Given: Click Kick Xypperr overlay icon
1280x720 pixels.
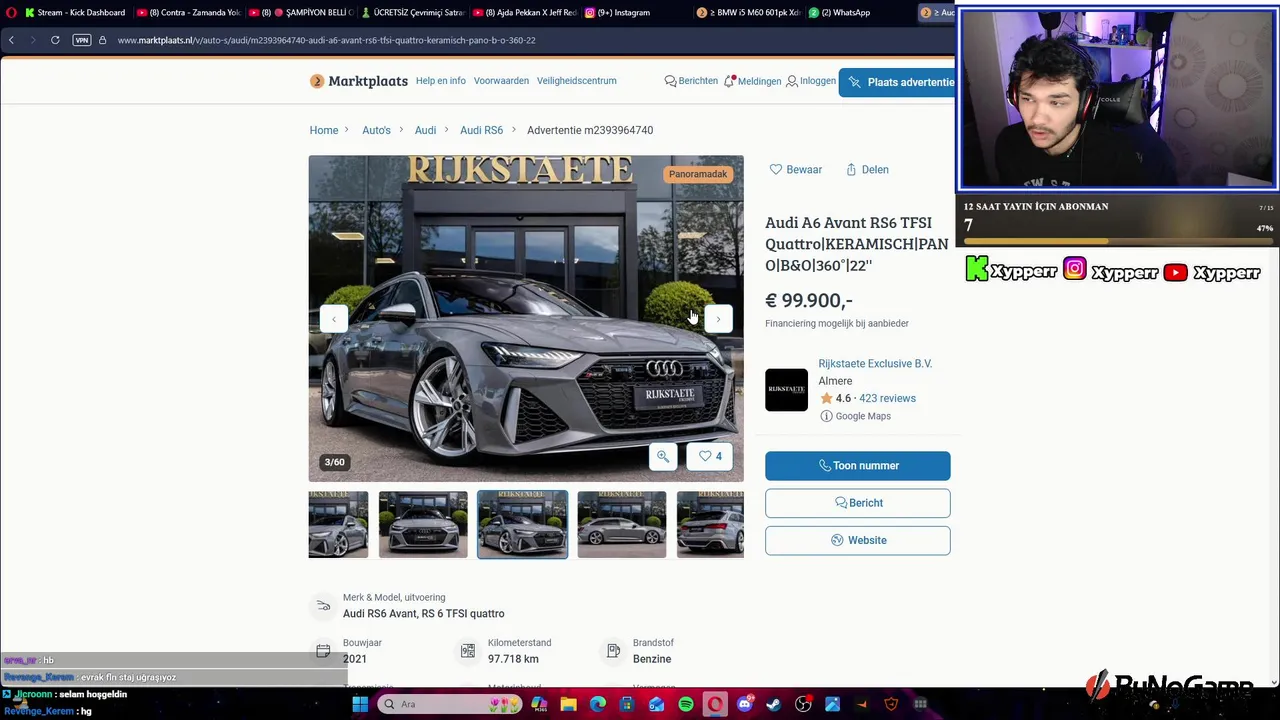Looking at the screenshot, I should 977,269.
